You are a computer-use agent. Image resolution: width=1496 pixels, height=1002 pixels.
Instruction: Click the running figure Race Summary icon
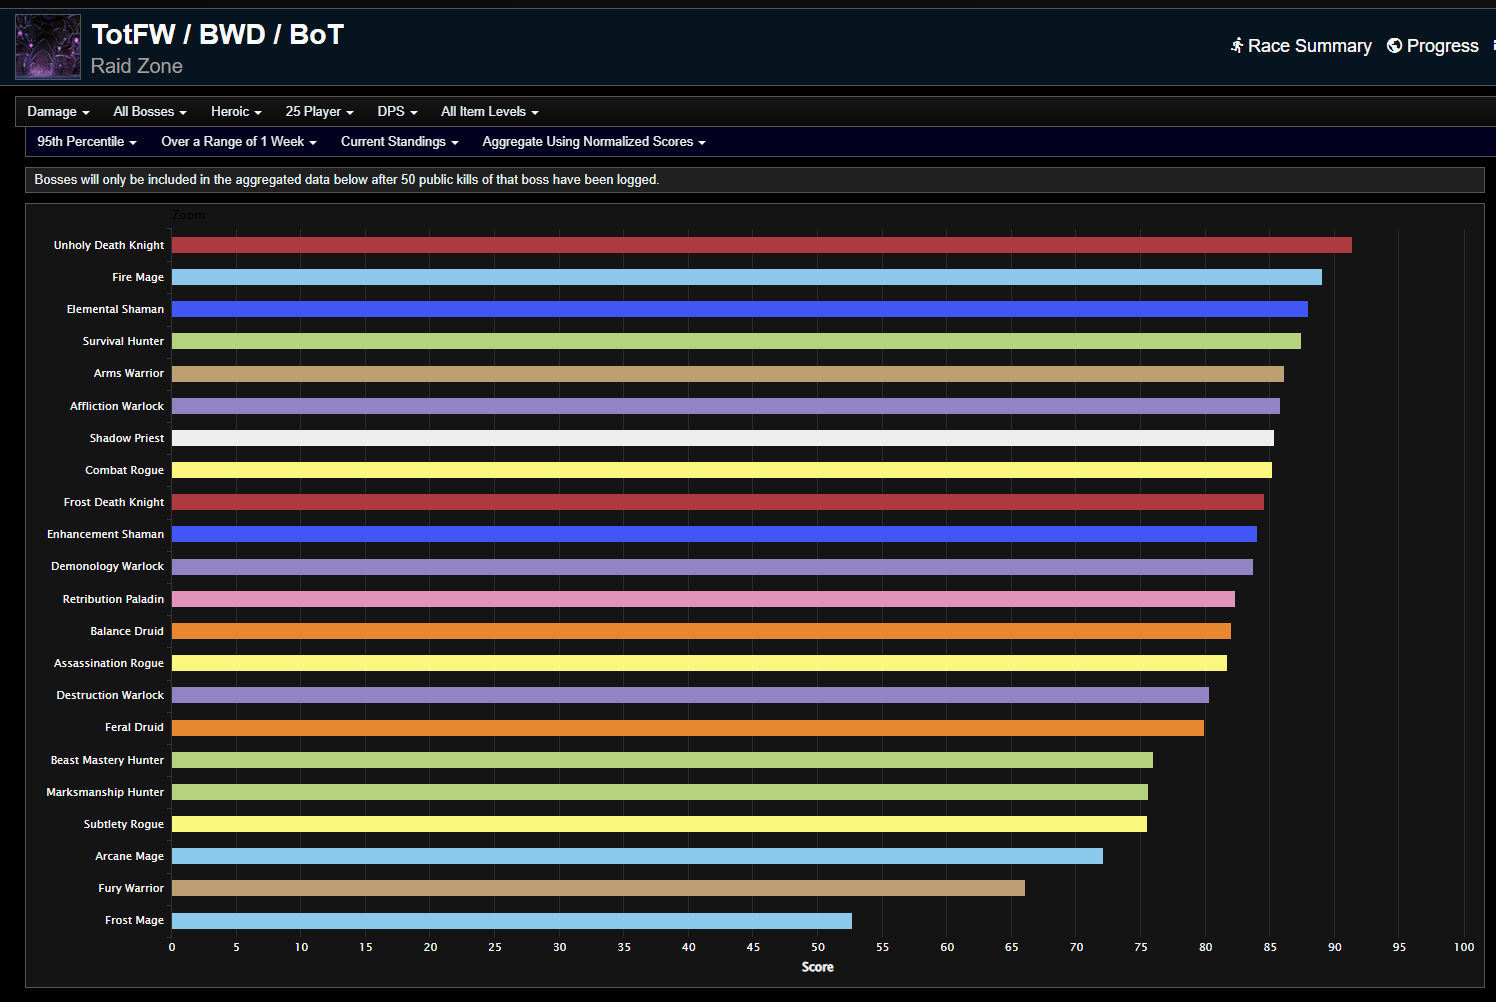(1237, 46)
